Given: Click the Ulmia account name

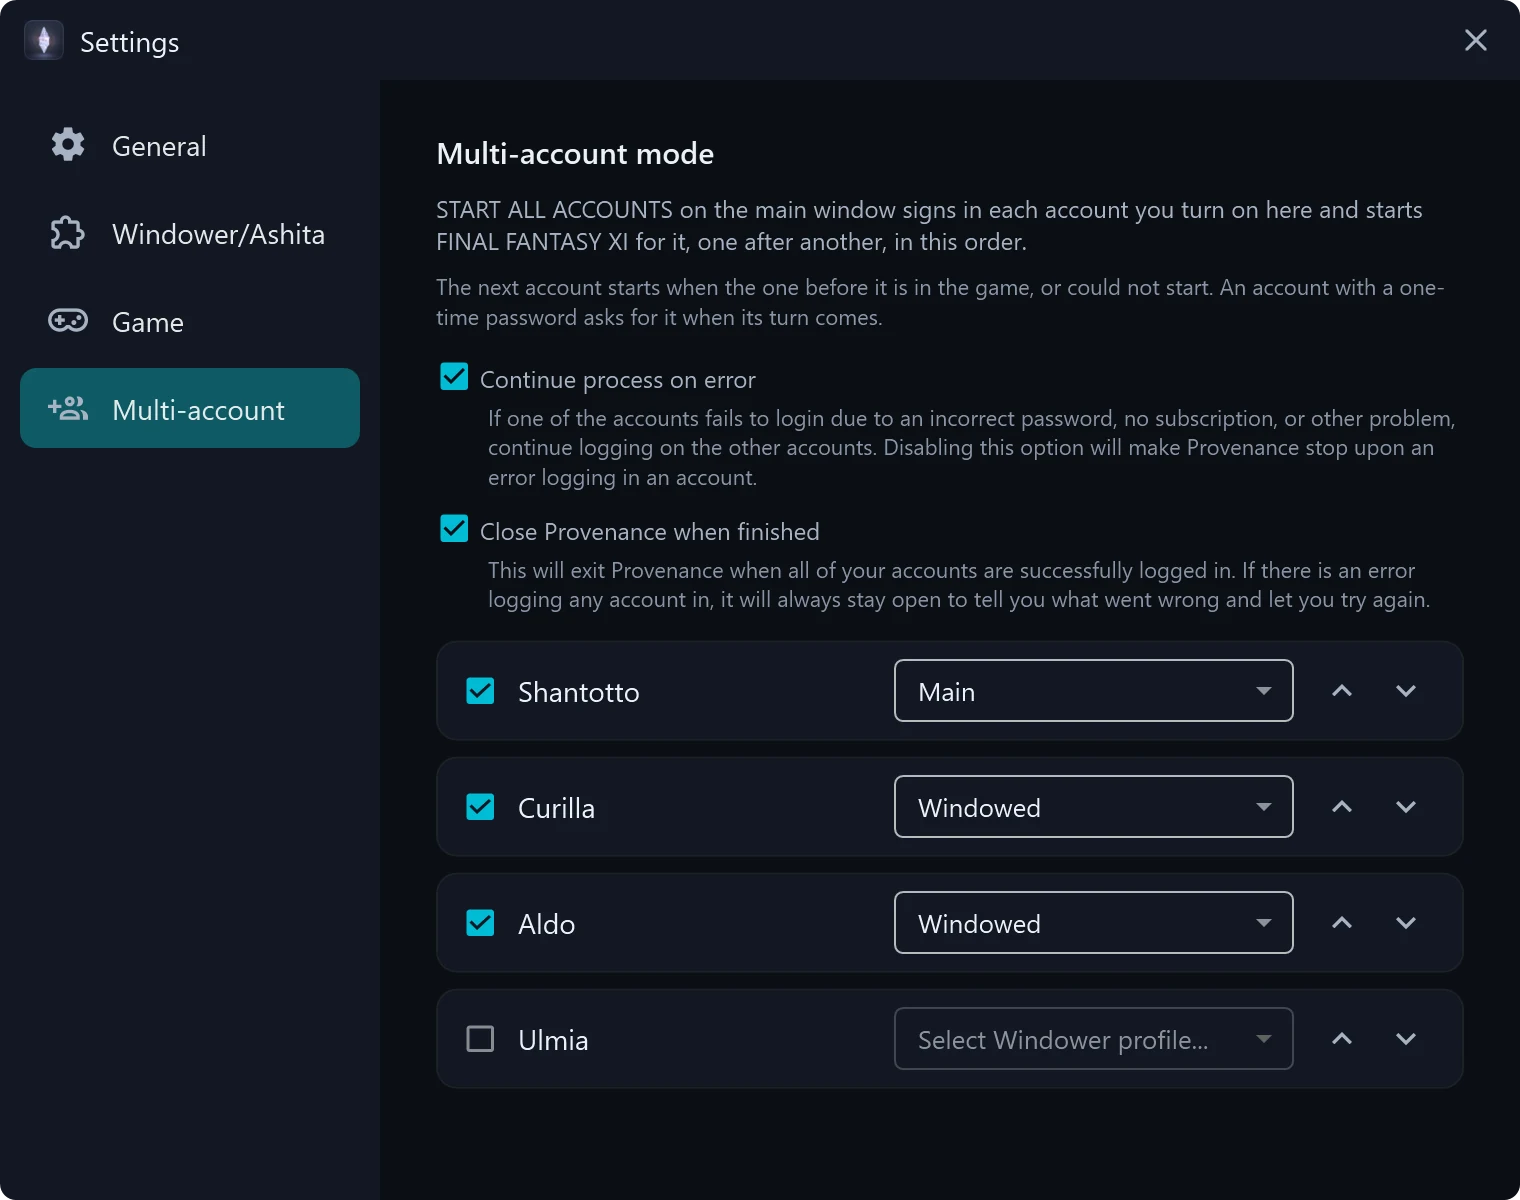Looking at the screenshot, I should pyautogui.click(x=553, y=1040).
